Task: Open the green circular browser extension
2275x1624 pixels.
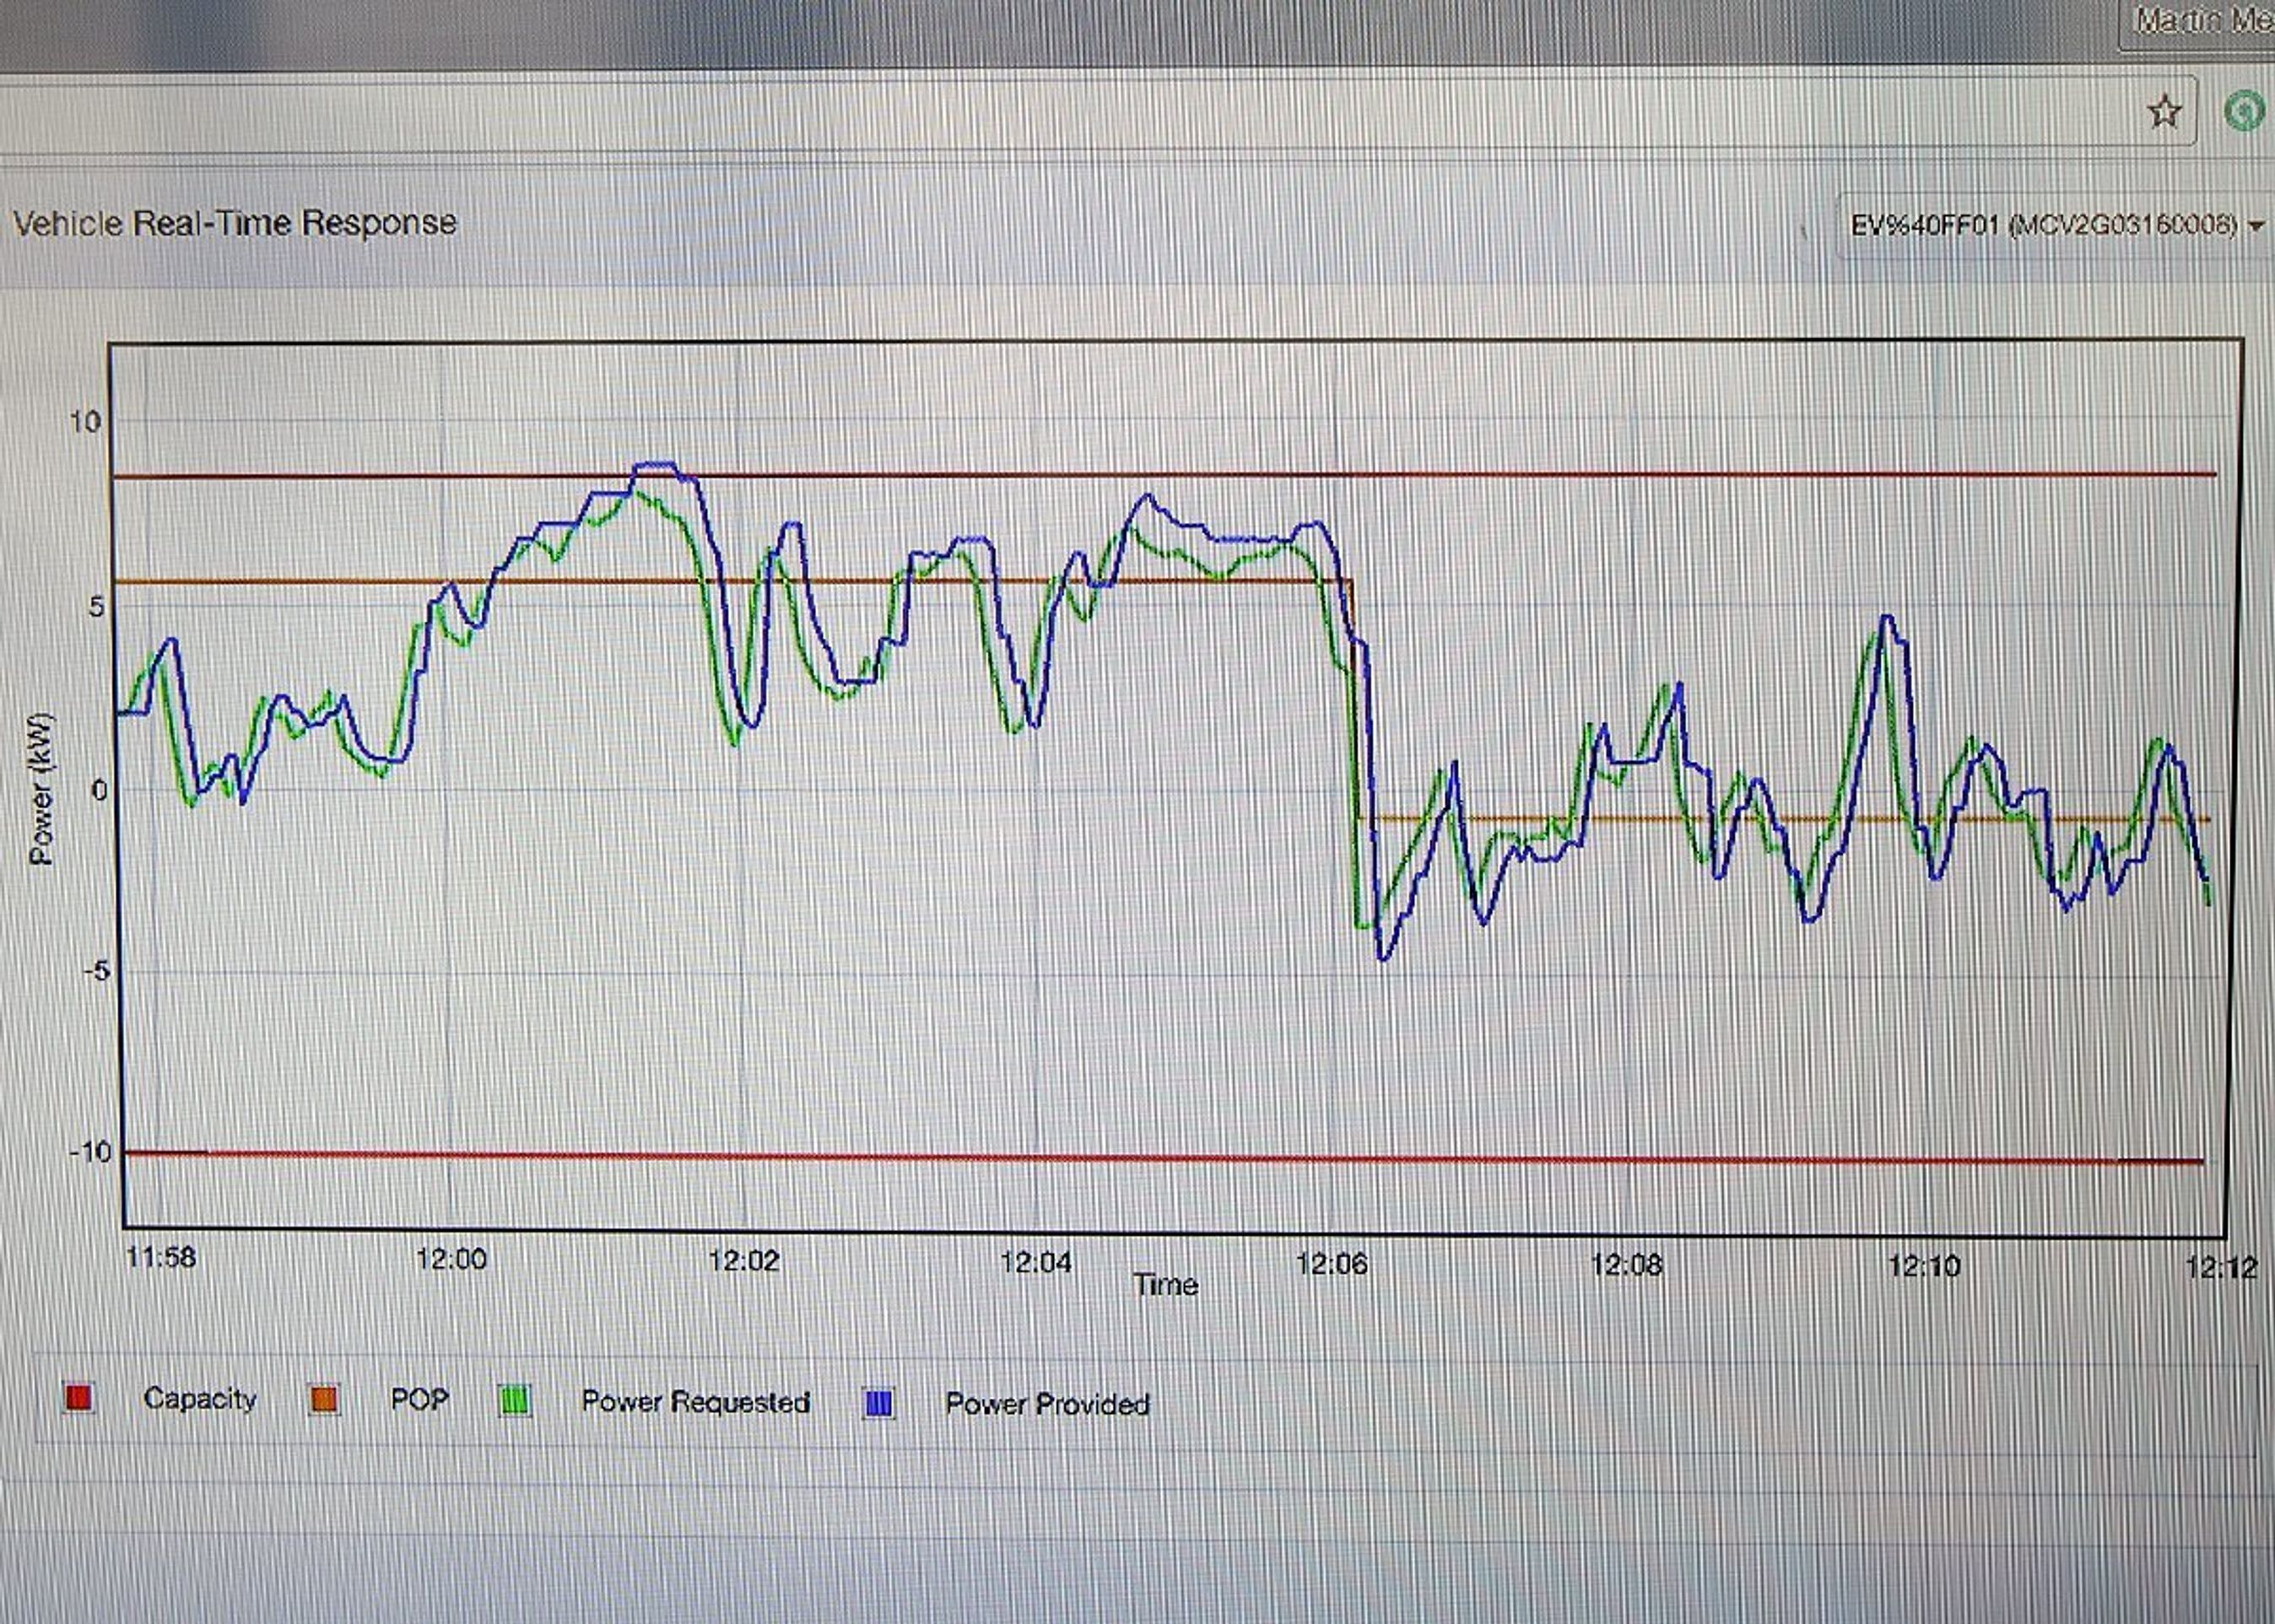Action: pos(2245,111)
